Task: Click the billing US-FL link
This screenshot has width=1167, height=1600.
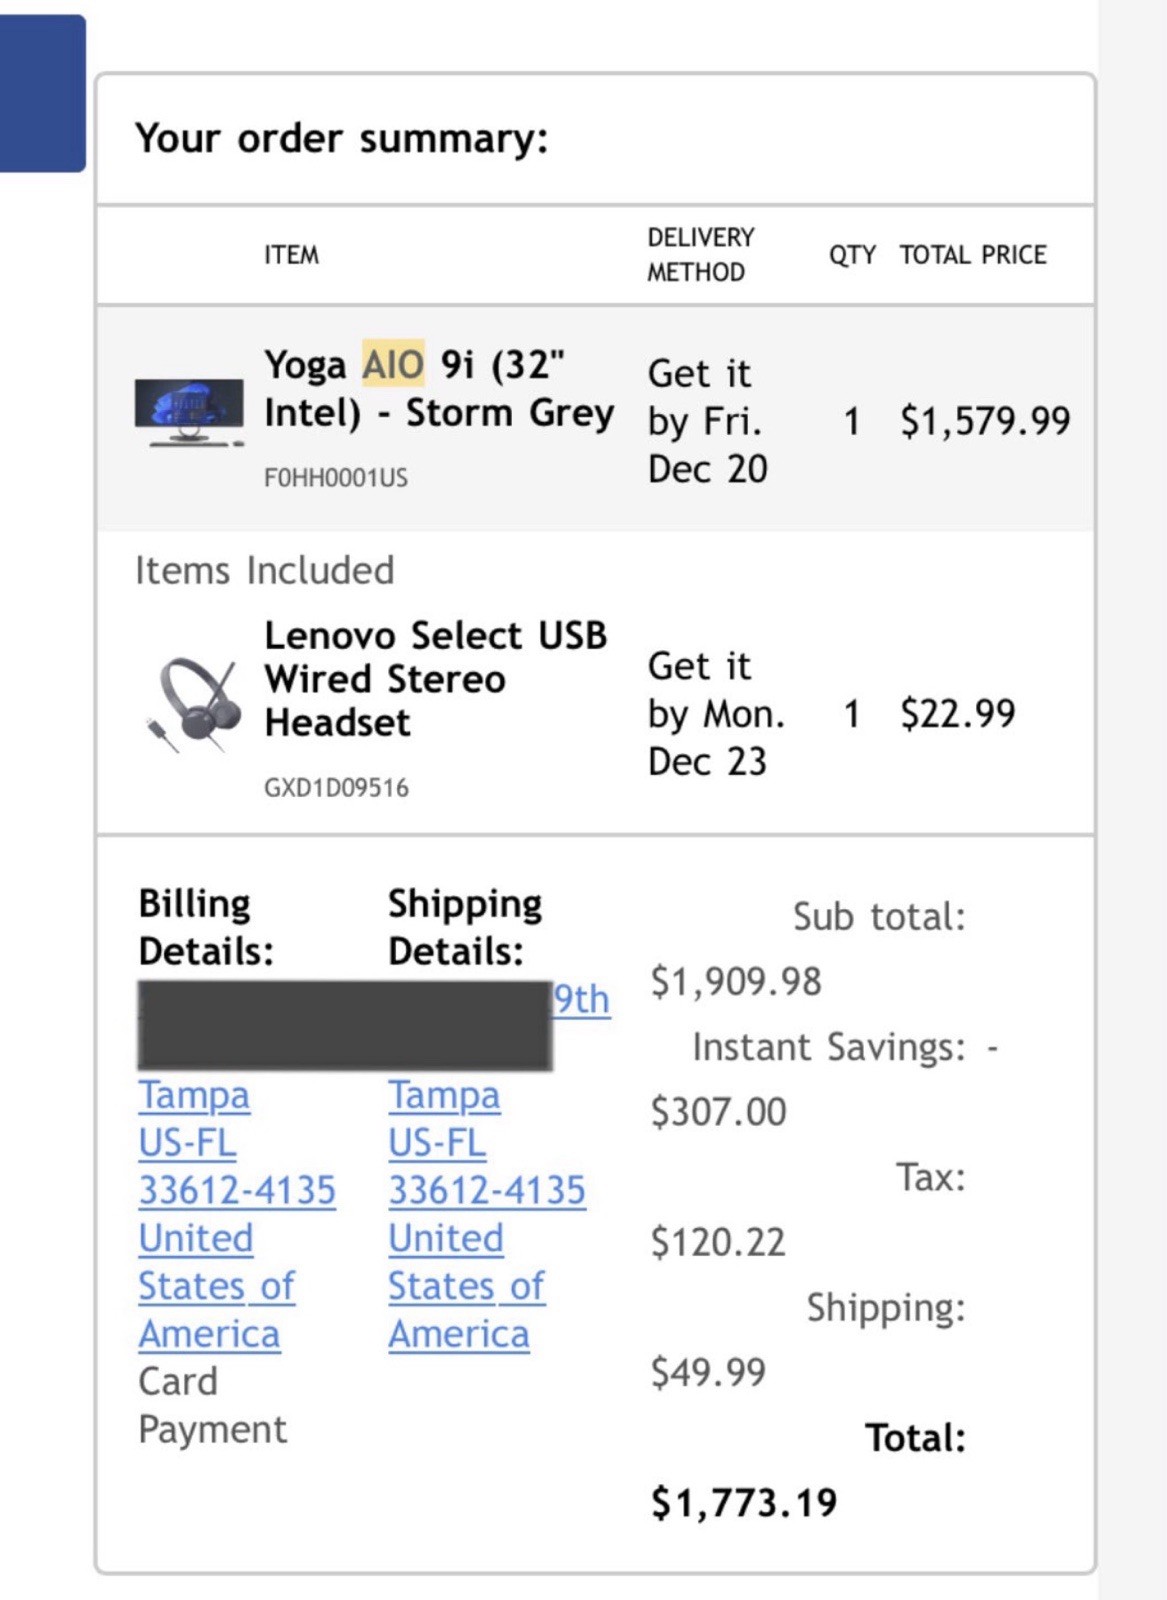Action: pyautogui.click(x=187, y=1142)
